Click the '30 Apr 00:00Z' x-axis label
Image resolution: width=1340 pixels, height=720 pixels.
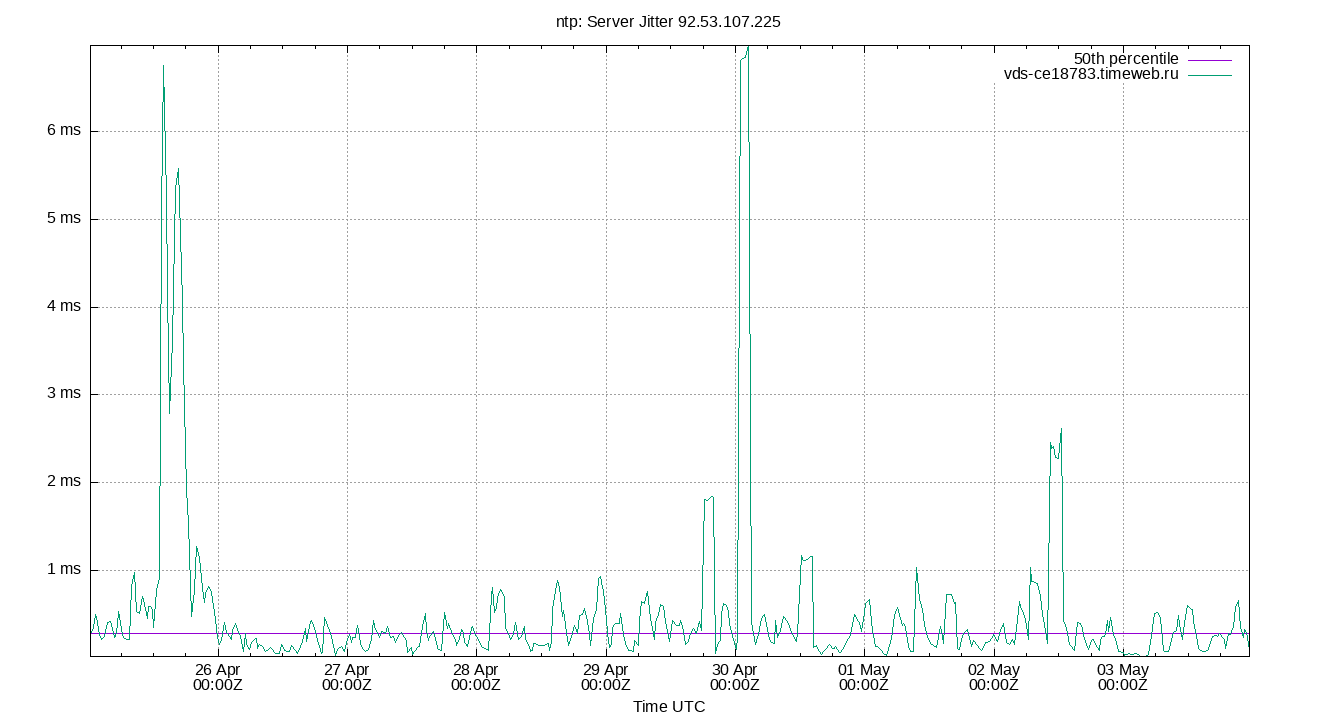[735, 677]
